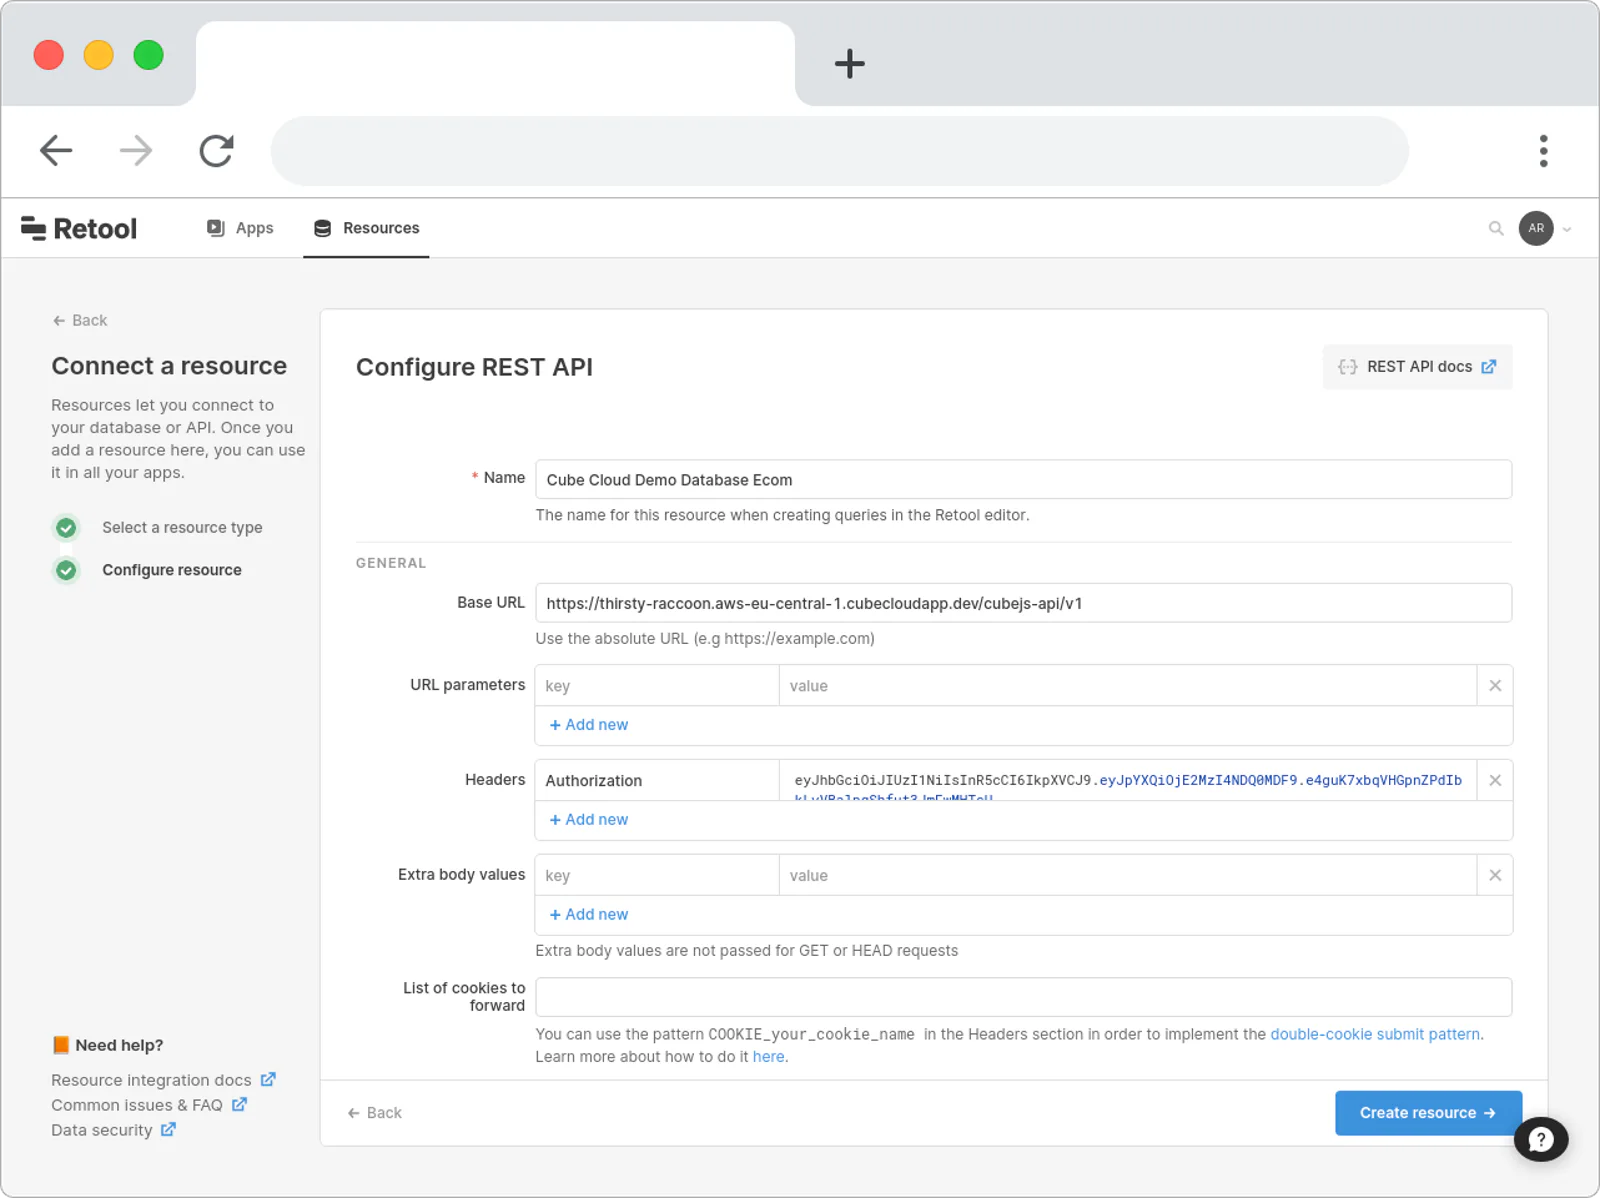Screen dimensions: 1600x1198
Task: Click browser forward arrow
Action: pos(136,151)
